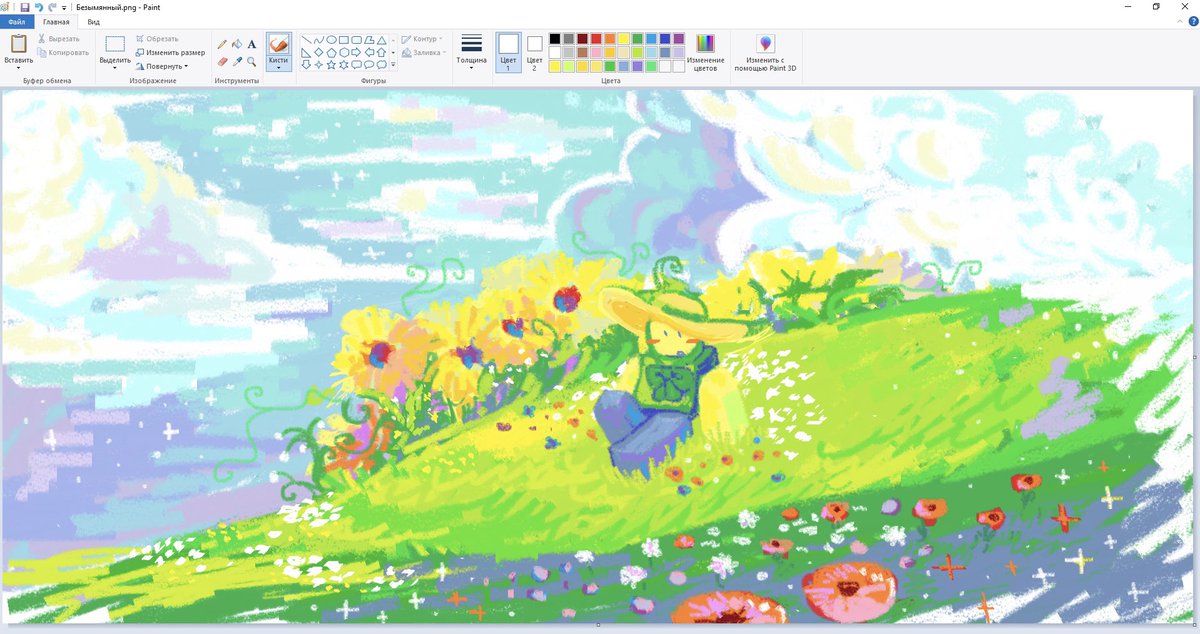The height and width of the screenshot is (634, 1200).
Task: Expand the Кисти brushes dropdown arrow
Action: point(279,66)
